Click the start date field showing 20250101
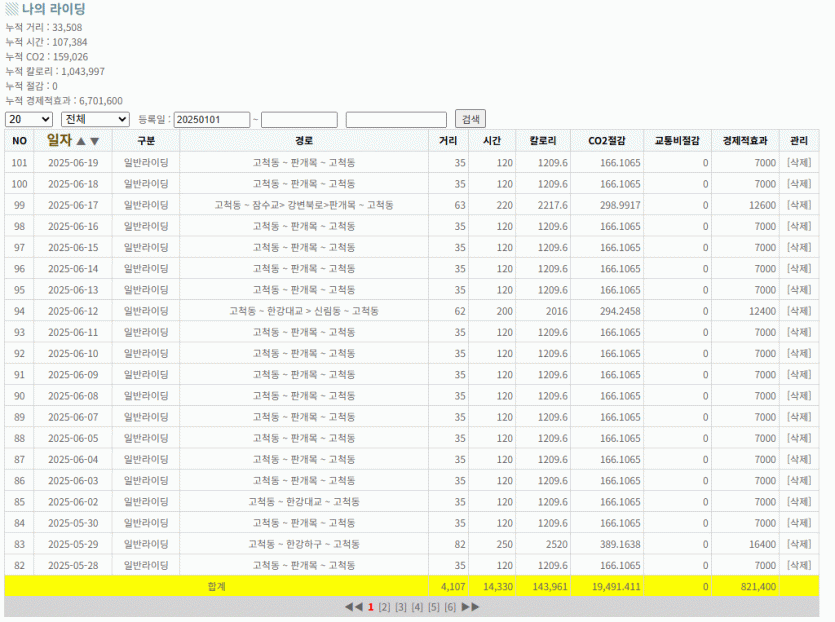 pyautogui.click(x=211, y=120)
